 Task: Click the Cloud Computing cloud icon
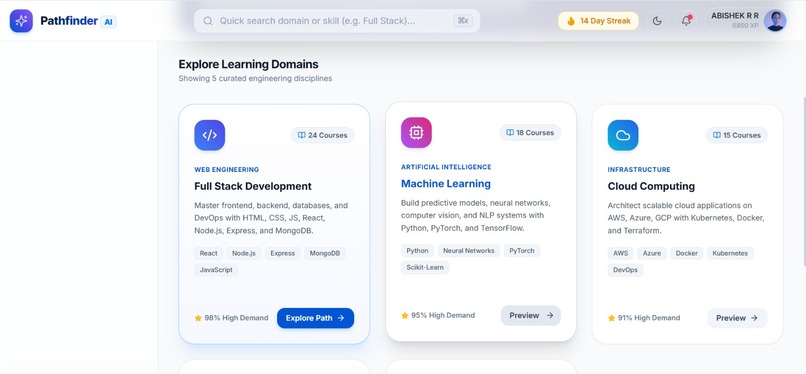point(623,135)
